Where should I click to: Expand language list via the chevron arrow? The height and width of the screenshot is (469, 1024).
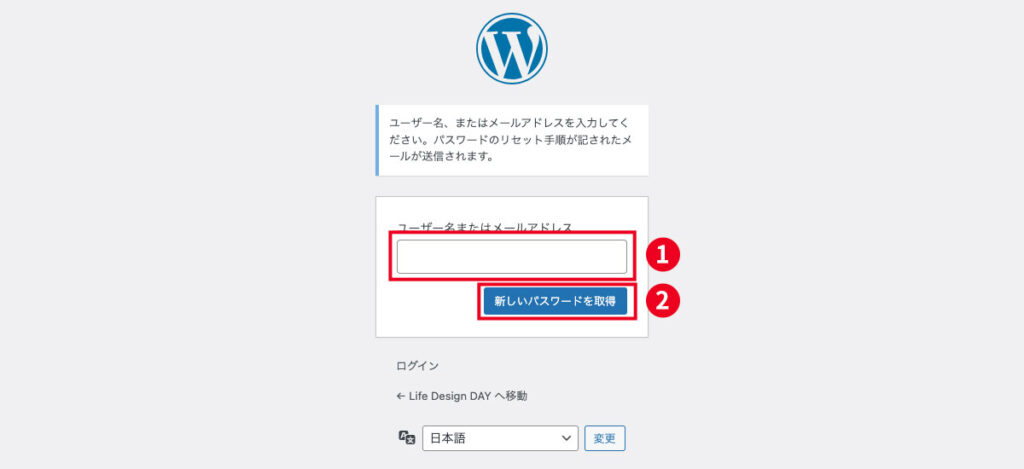[566, 438]
